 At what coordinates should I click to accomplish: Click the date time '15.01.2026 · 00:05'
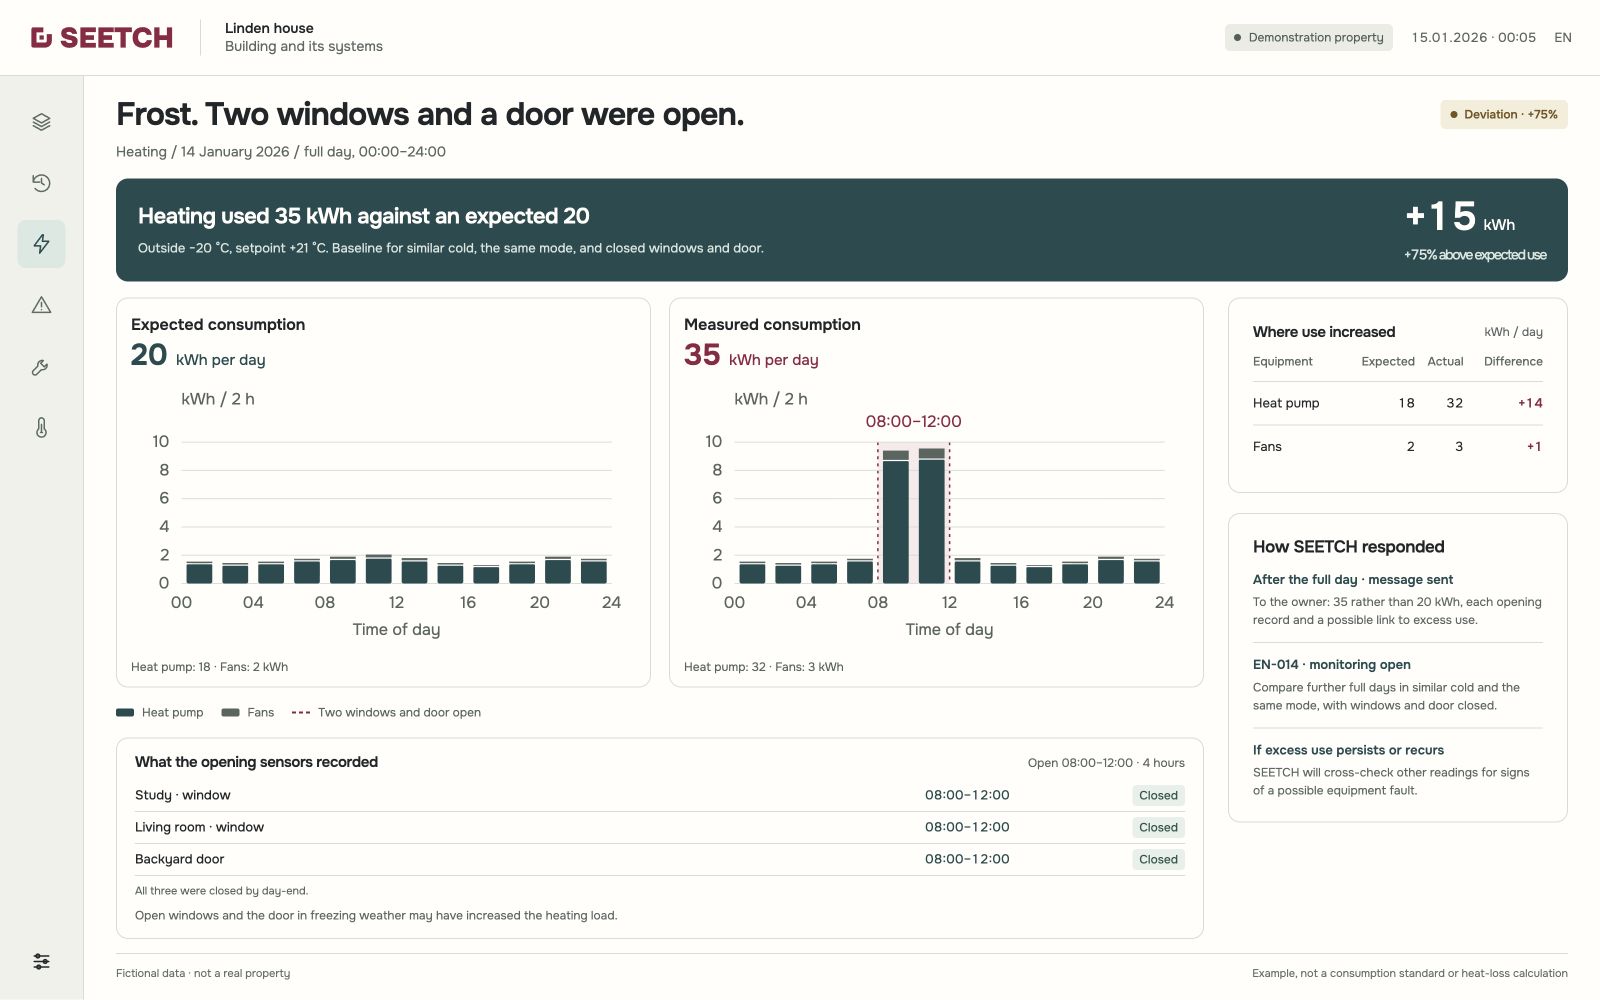click(x=1473, y=38)
